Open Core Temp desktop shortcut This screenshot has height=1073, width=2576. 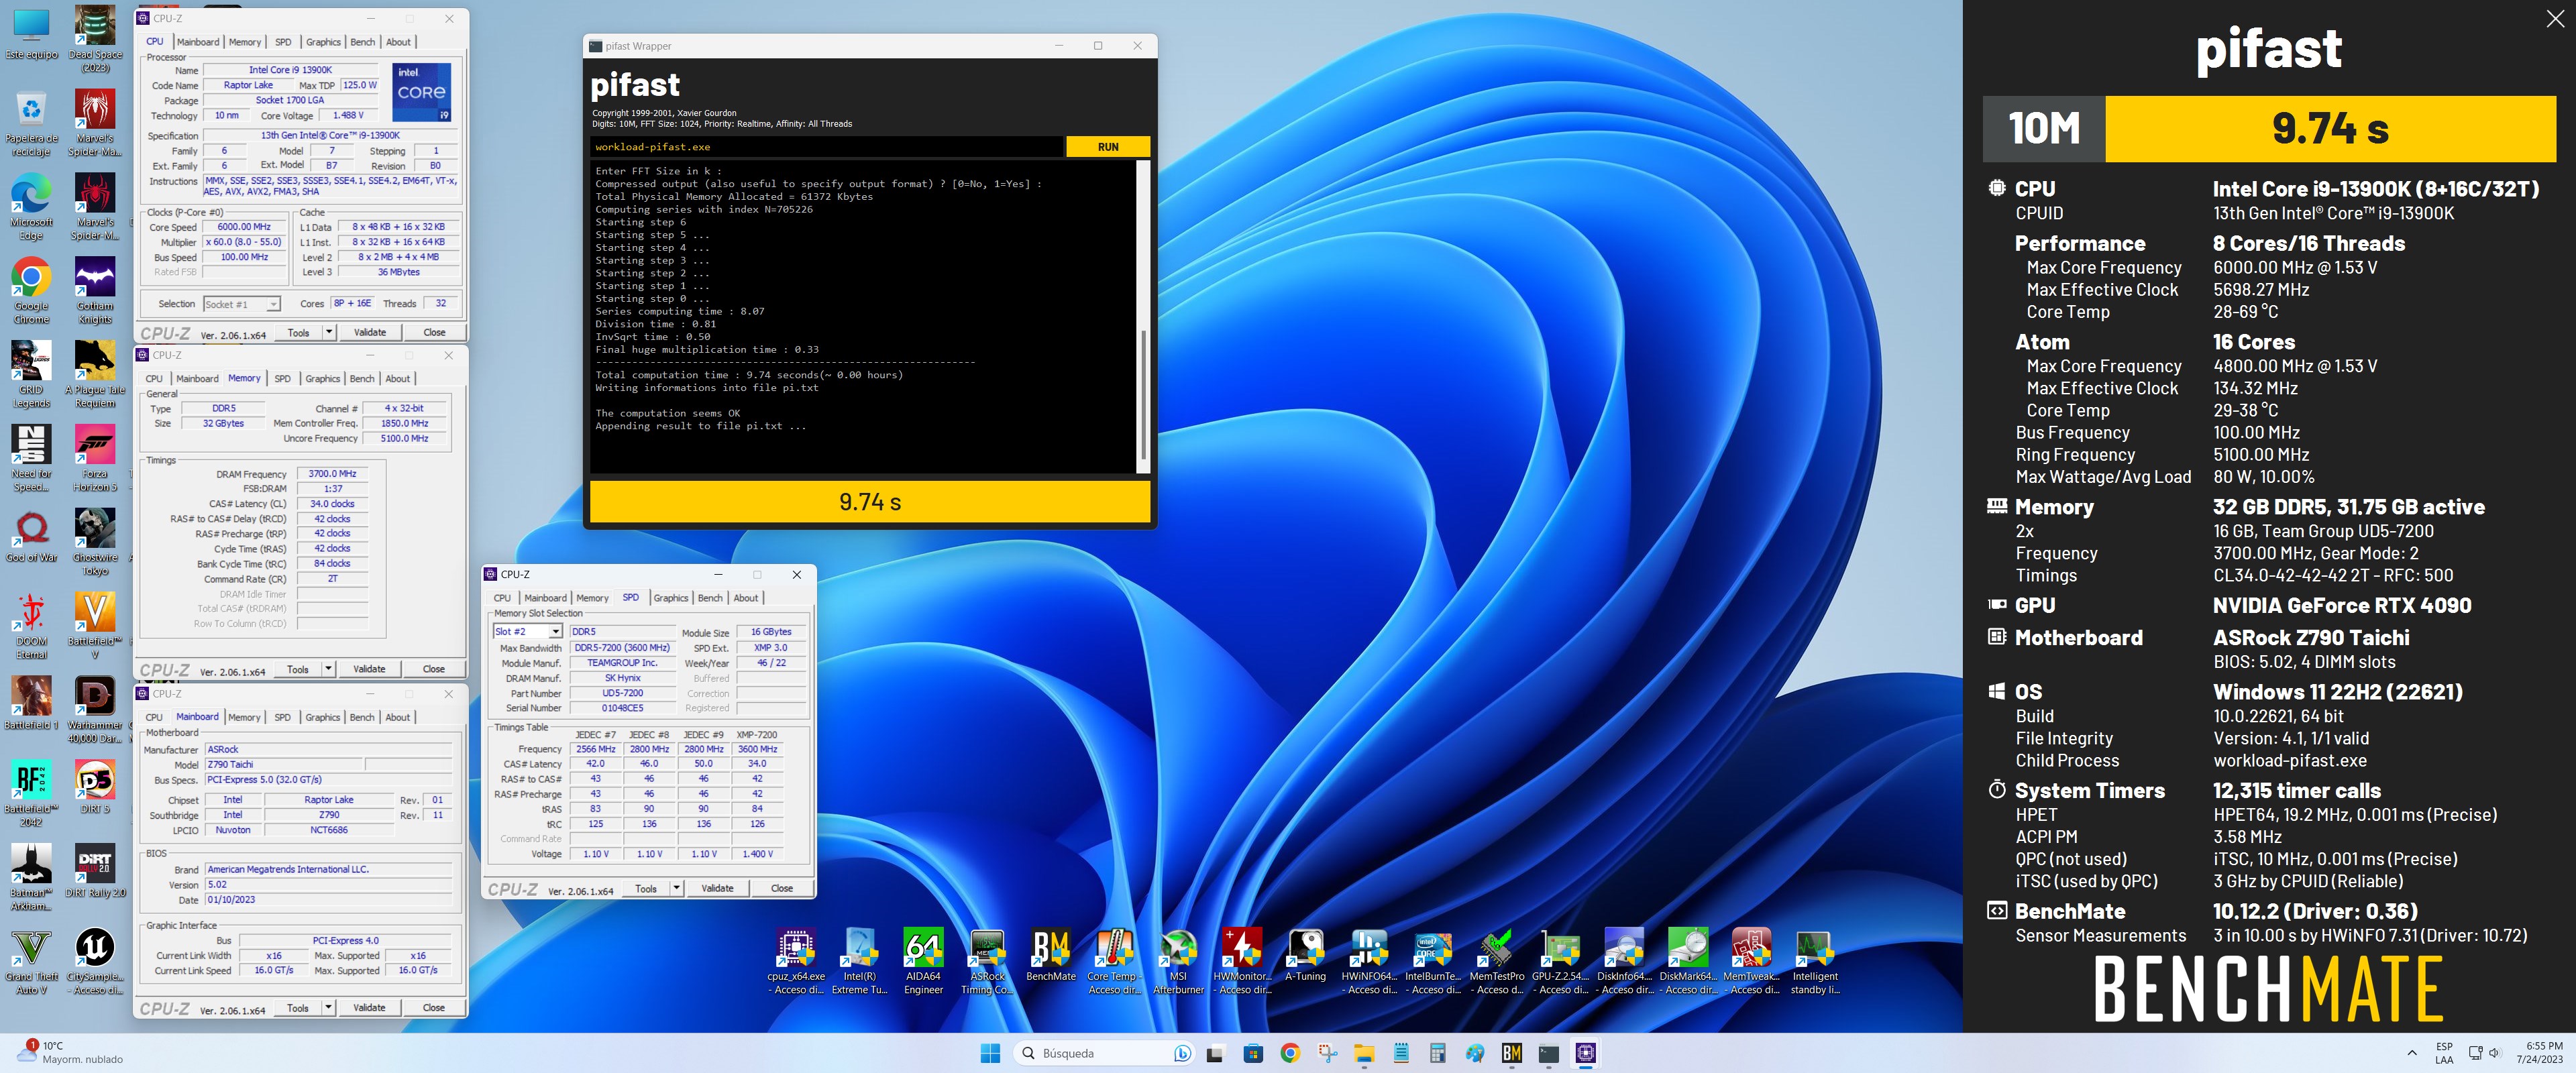pos(1114,961)
